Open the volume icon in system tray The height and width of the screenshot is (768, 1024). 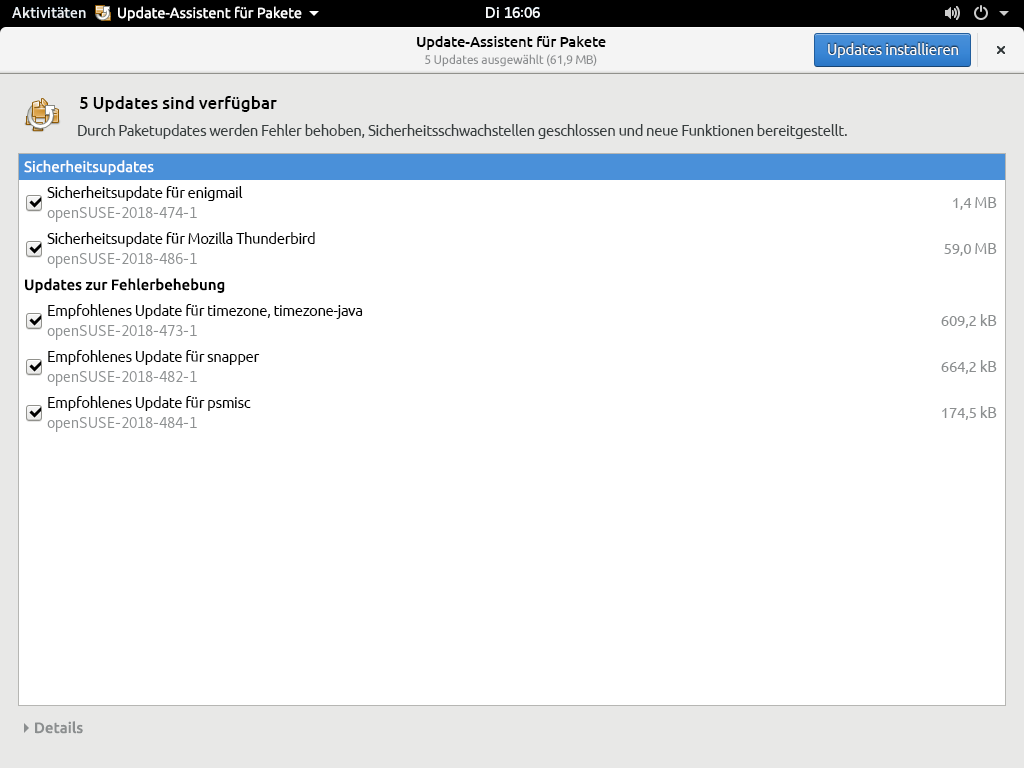click(x=951, y=13)
